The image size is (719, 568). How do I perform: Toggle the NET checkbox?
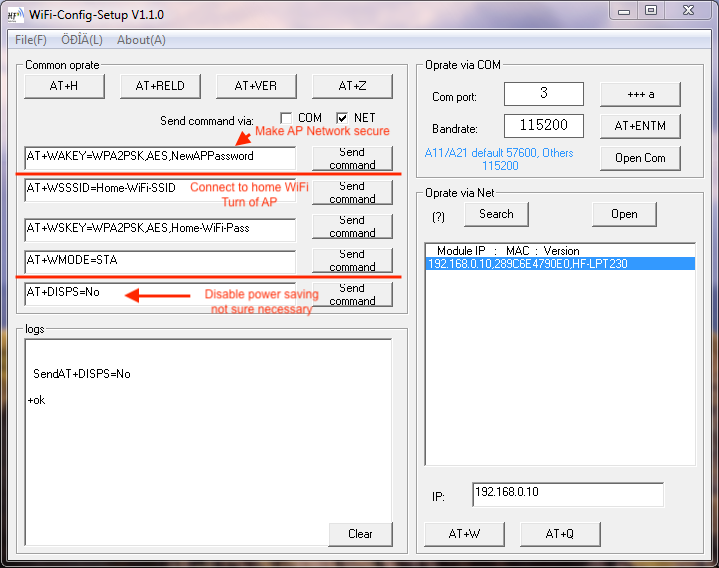click(342, 118)
